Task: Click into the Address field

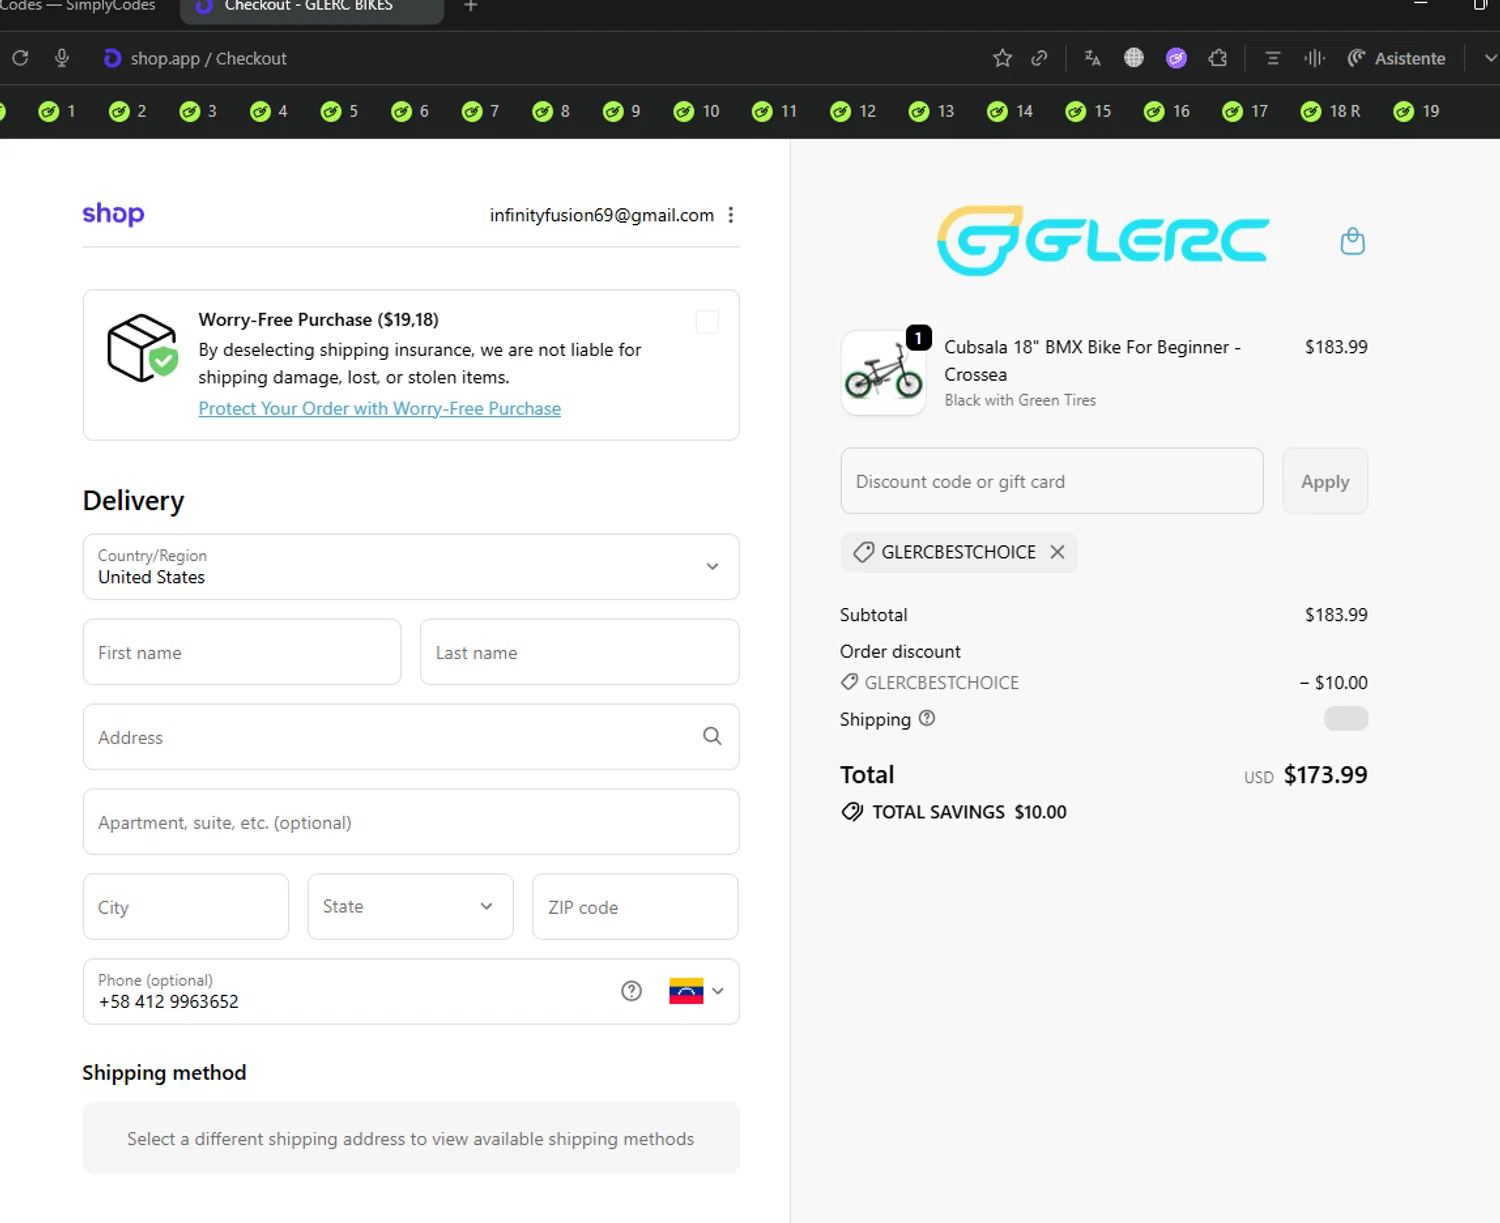Action: 411,737
